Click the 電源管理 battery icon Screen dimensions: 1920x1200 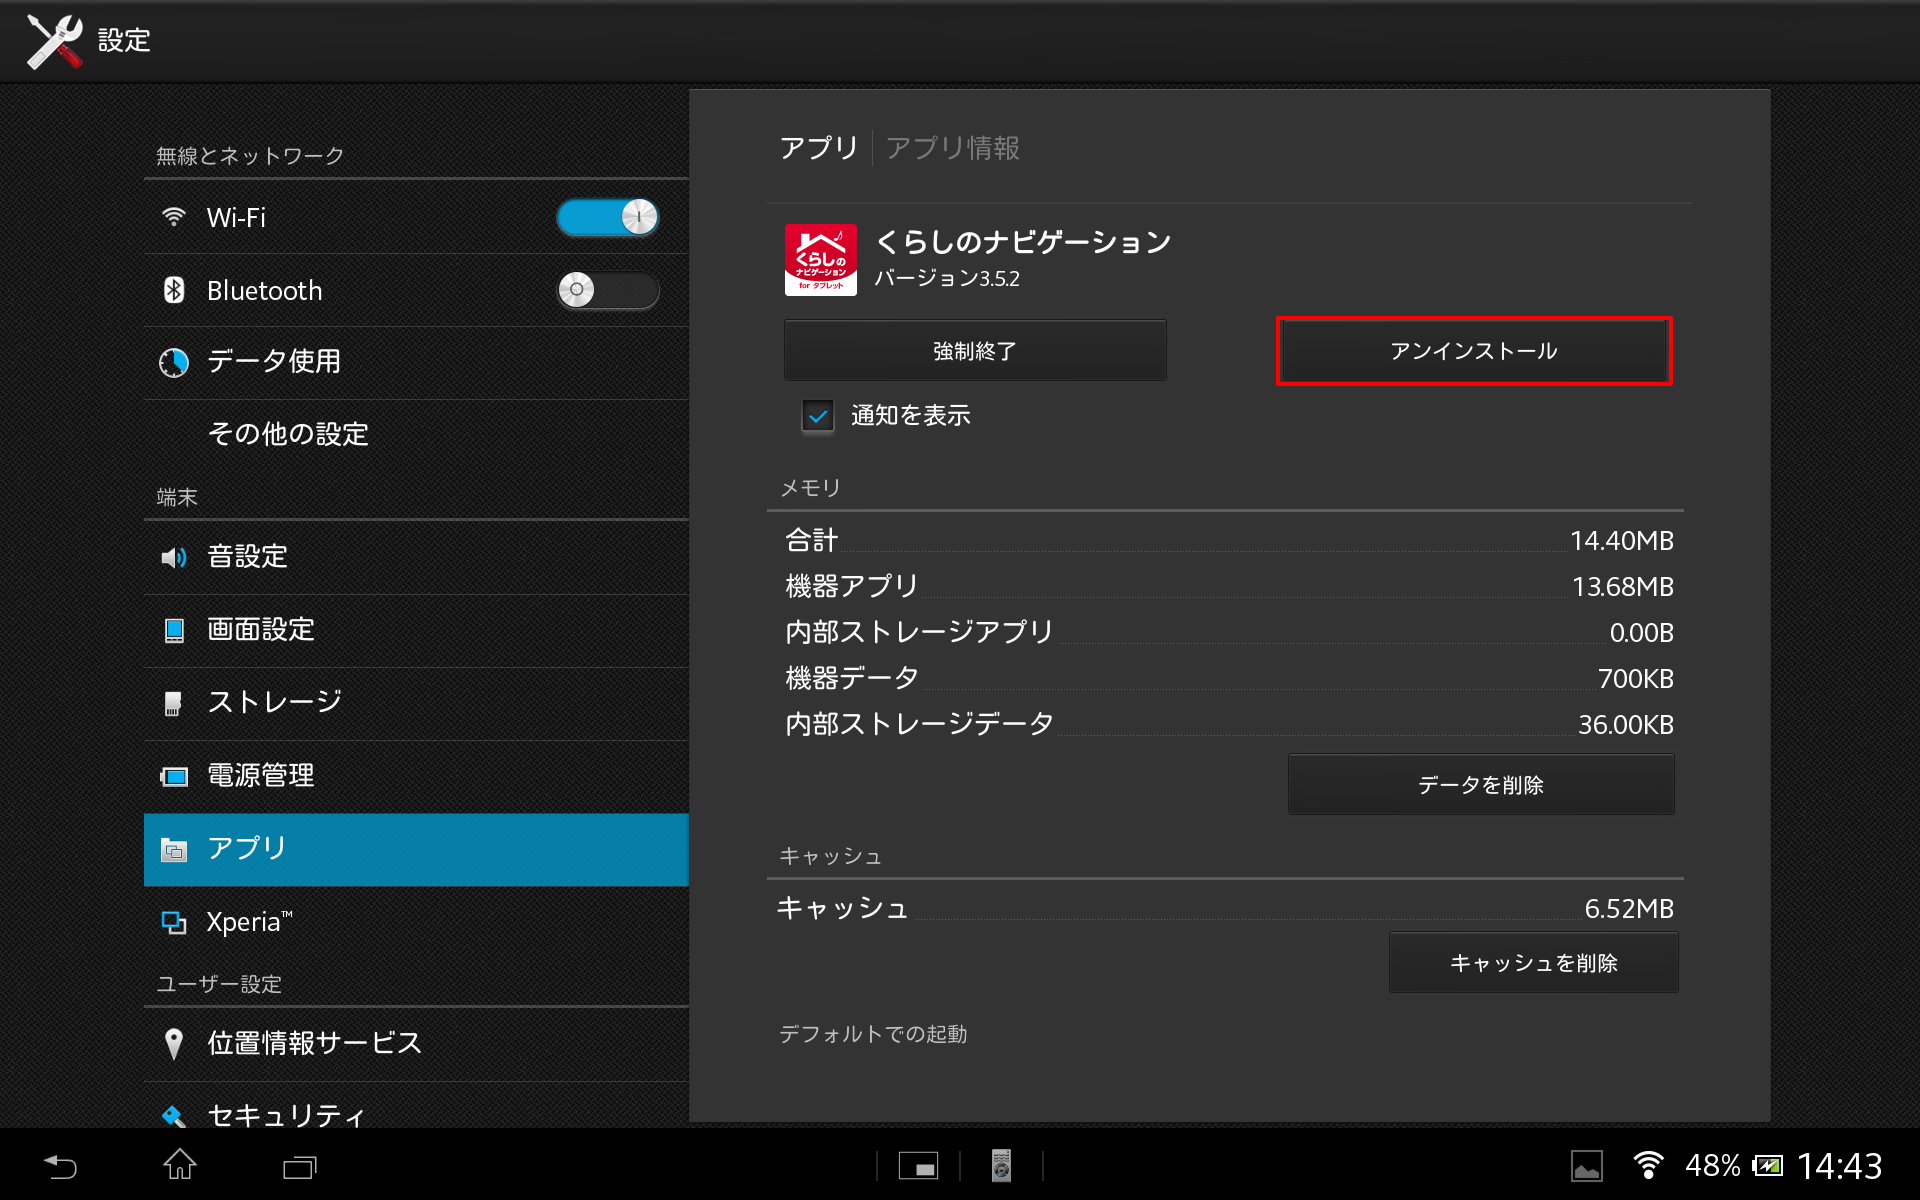click(x=174, y=776)
